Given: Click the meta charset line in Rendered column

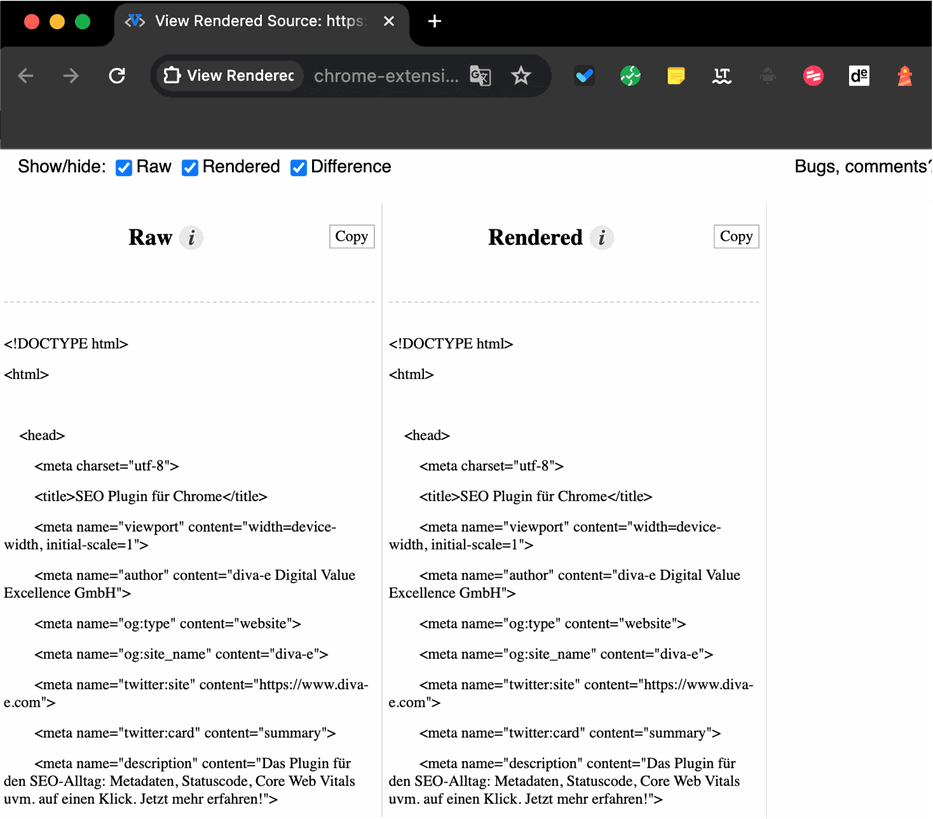Looking at the screenshot, I should [491, 466].
